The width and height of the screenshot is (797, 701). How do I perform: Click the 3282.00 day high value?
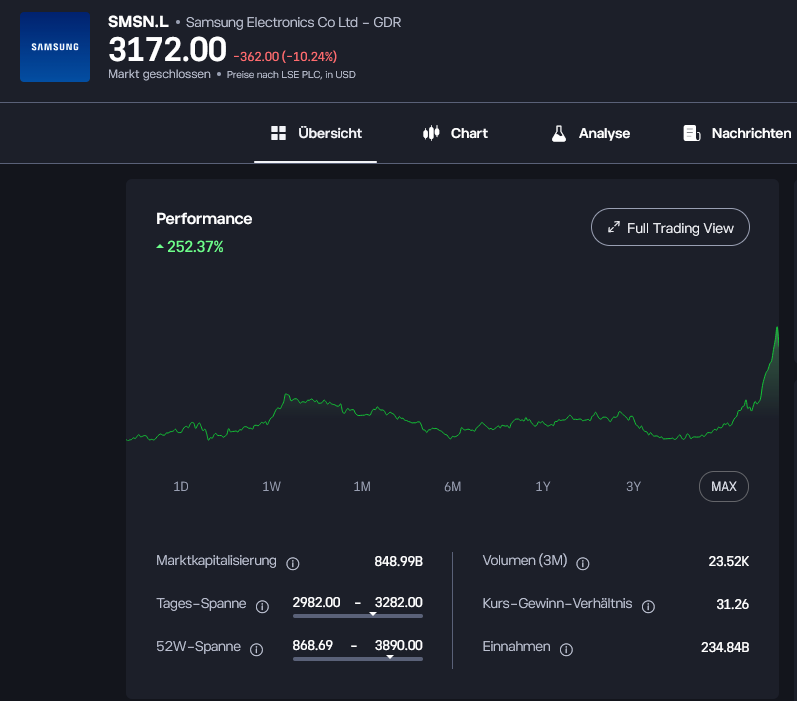tap(398, 602)
